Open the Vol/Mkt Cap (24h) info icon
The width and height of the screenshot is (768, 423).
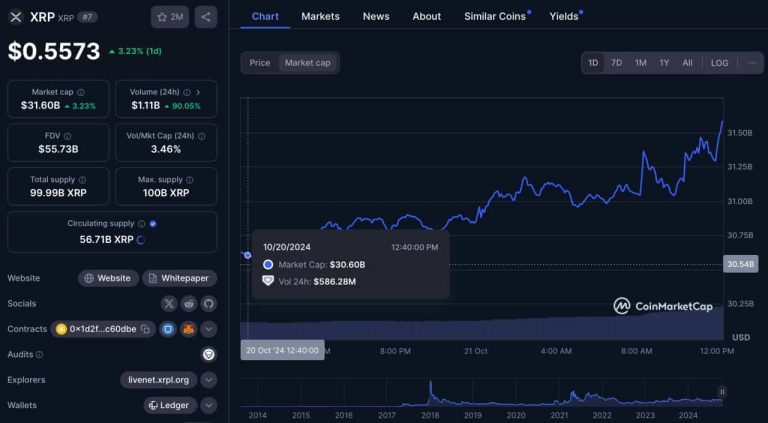[201, 136]
